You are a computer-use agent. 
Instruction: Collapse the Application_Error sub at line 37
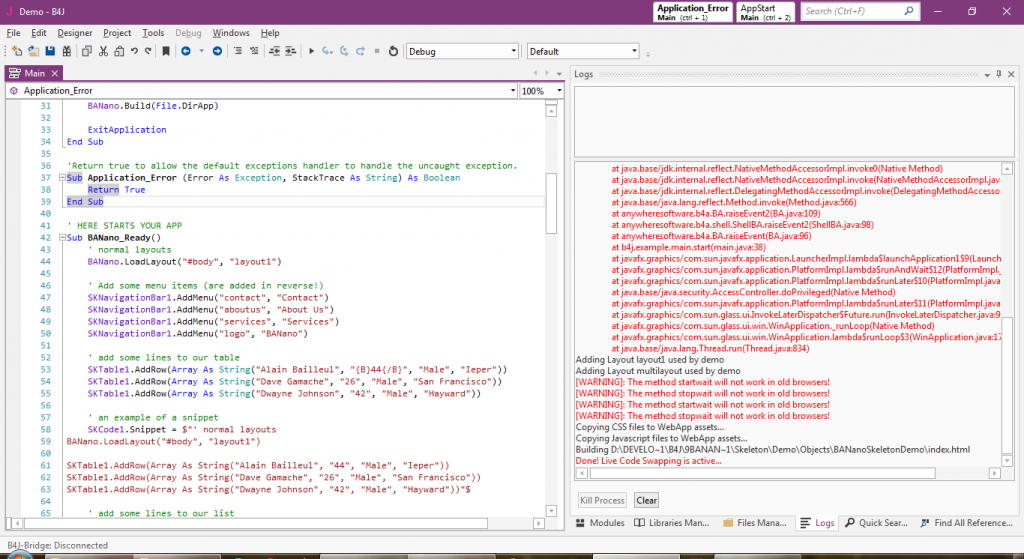point(62,178)
